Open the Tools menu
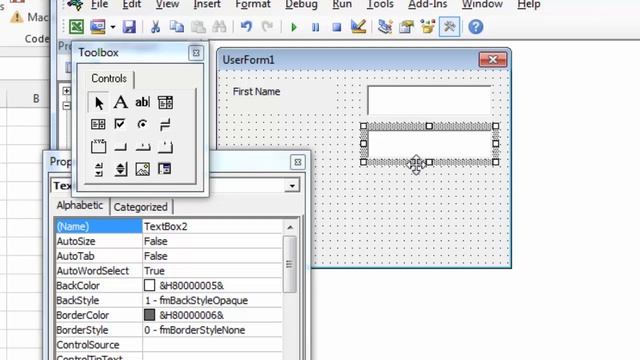This screenshot has width=640, height=360. pos(380,4)
